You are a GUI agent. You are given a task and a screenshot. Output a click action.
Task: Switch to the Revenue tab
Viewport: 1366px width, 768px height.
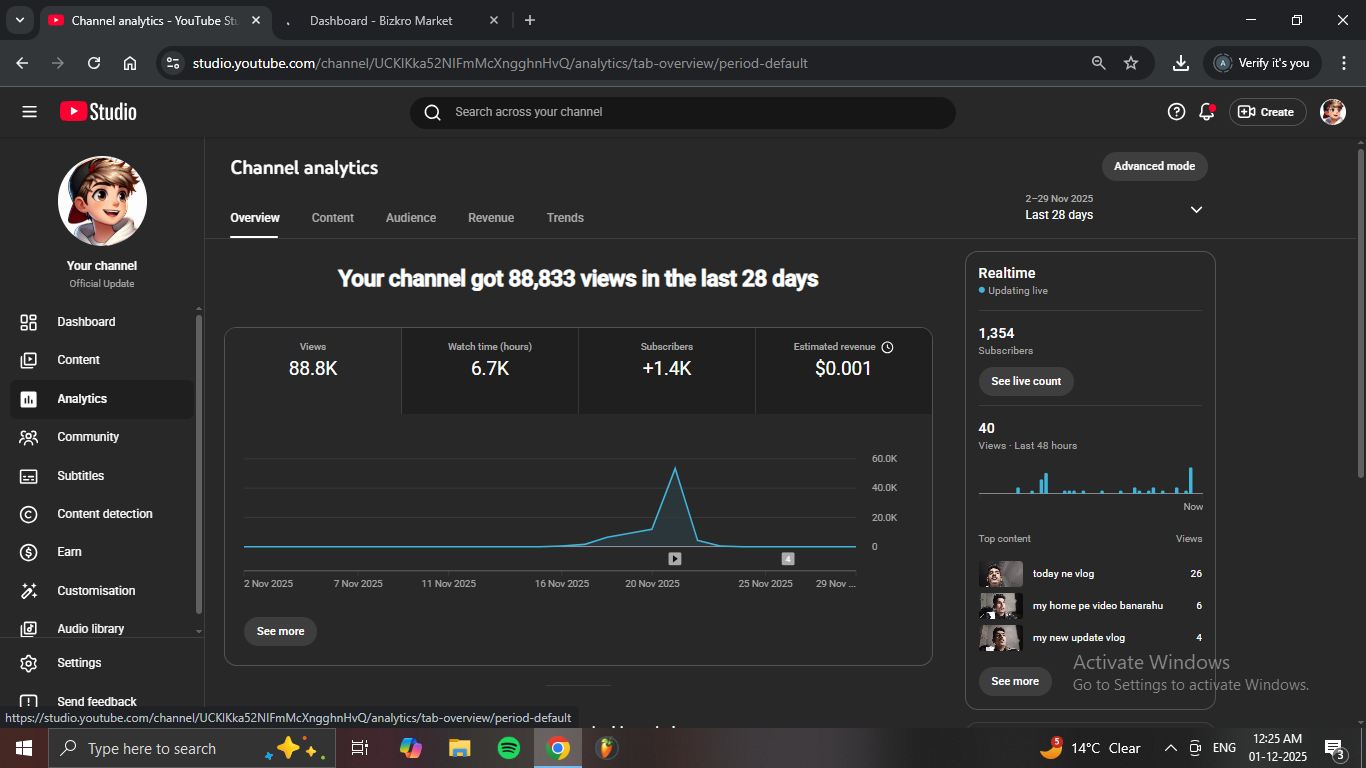pyautogui.click(x=491, y=218)
